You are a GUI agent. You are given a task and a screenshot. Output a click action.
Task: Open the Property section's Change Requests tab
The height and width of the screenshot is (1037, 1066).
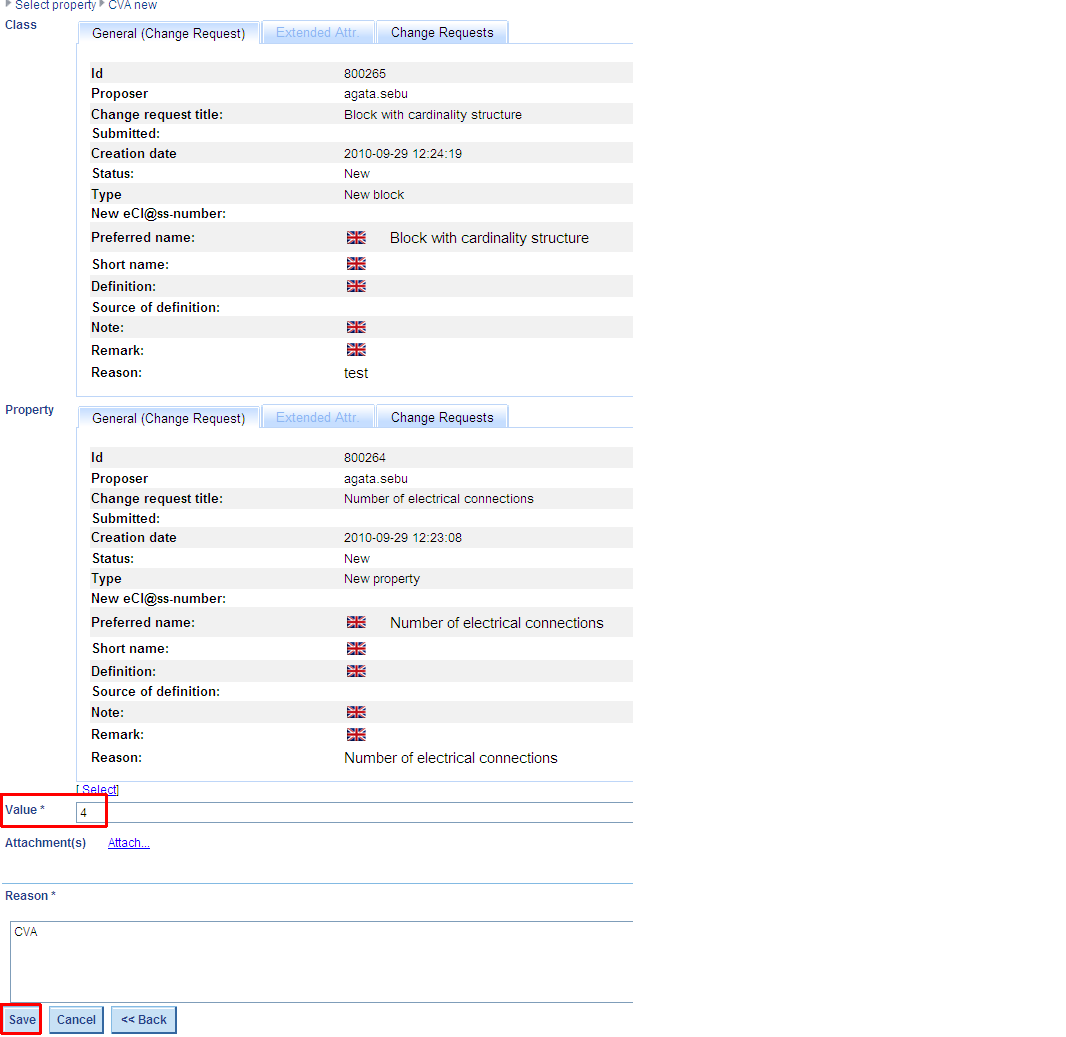(442, 418)
